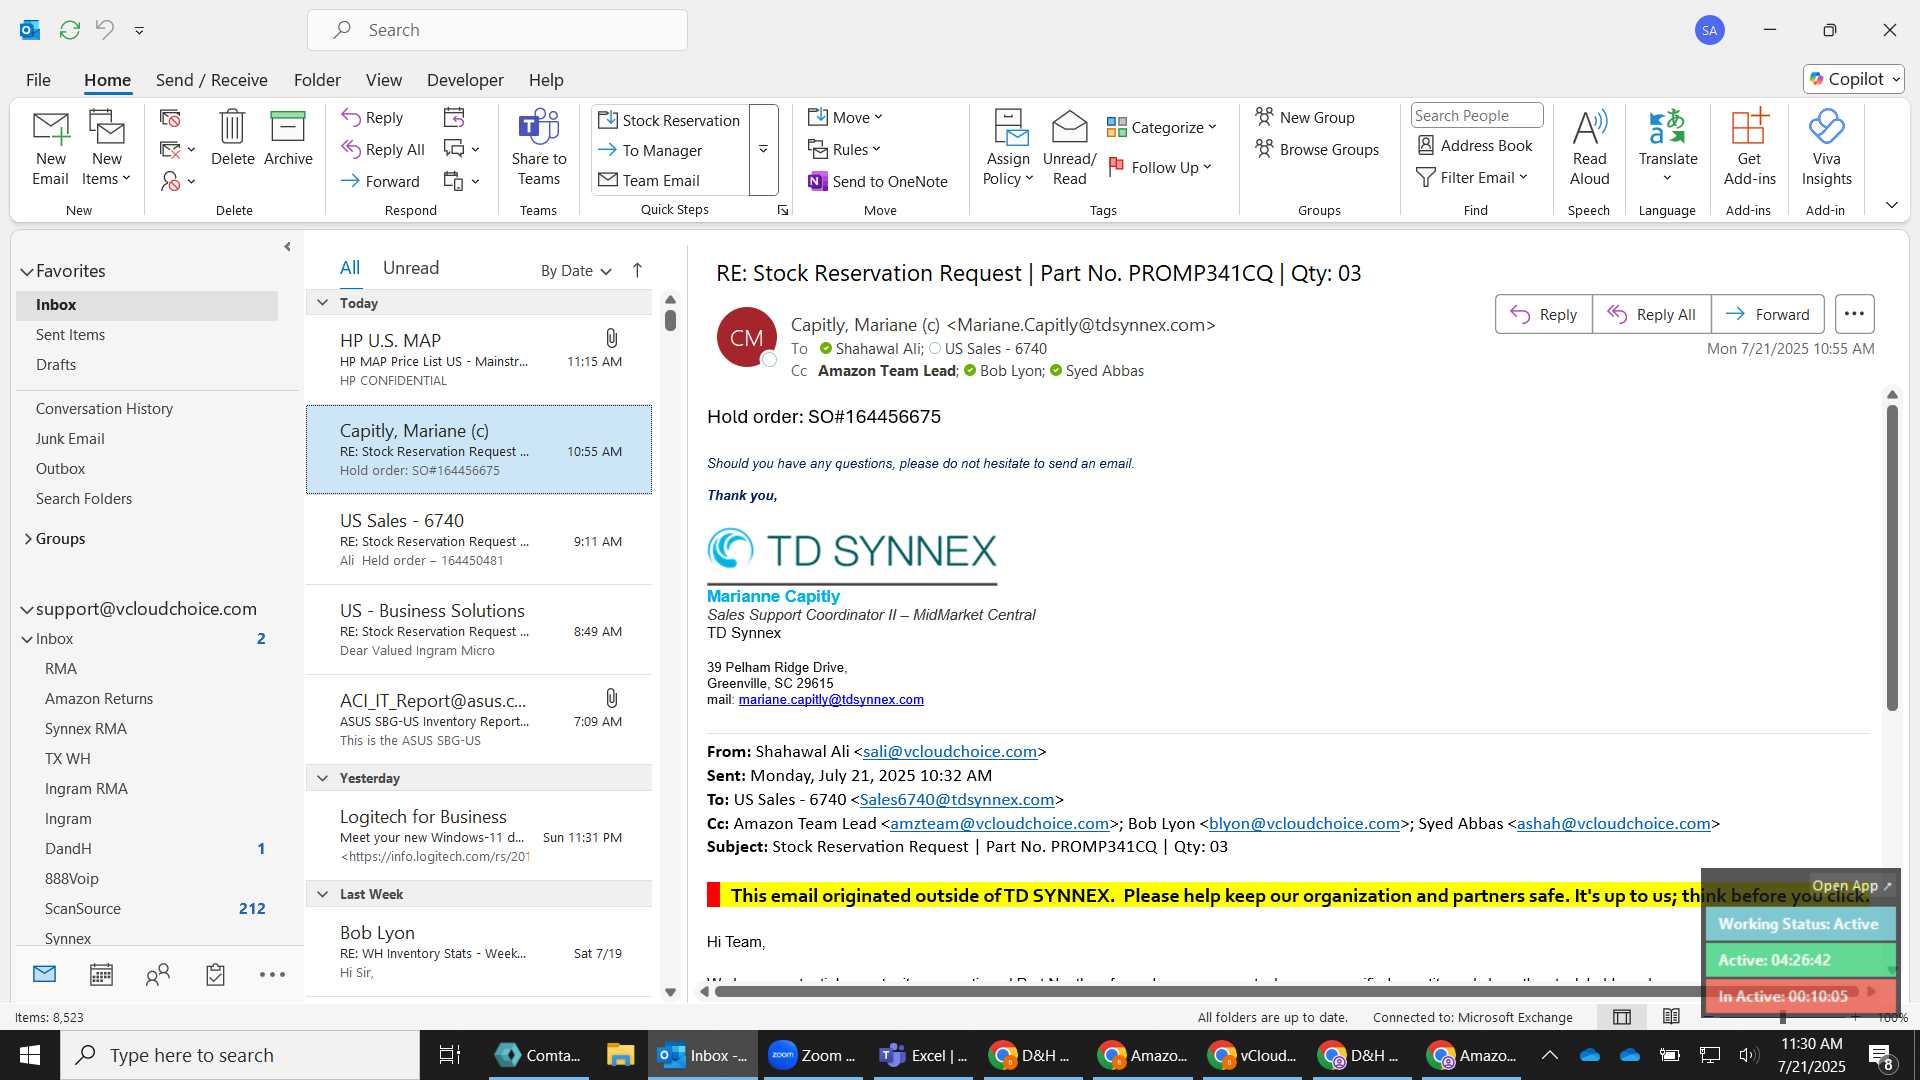Screen dimensions: 1920x1080
Task: Click the zoom slider in status bar
Action: 1782,1018
